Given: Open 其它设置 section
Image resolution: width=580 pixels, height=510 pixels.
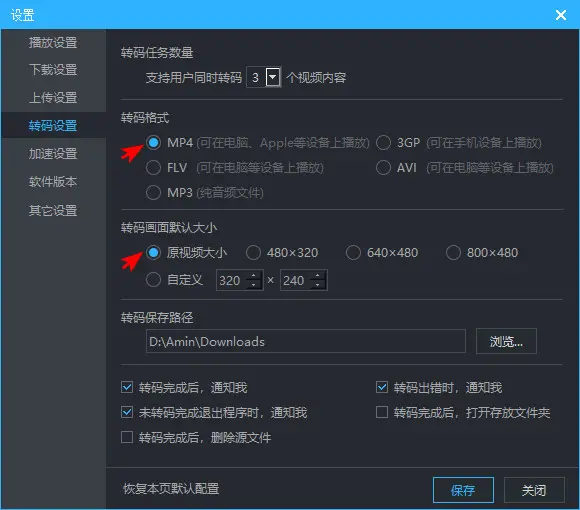Looking at the screenshot, I should click(53, 210).
